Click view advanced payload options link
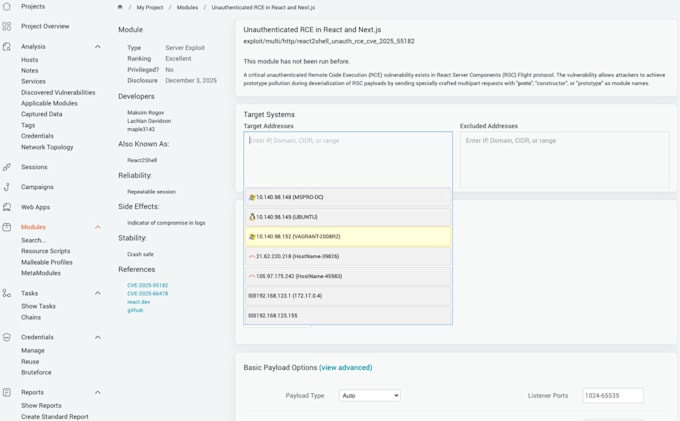 pos(346,368)
